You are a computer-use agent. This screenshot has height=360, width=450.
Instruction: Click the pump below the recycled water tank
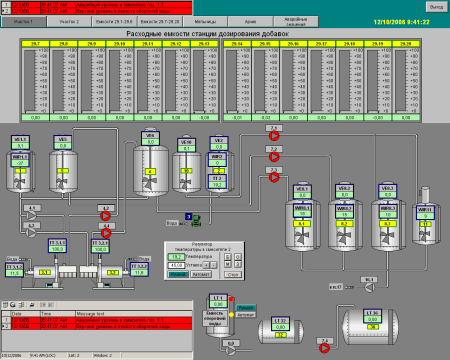click(230, 350)
